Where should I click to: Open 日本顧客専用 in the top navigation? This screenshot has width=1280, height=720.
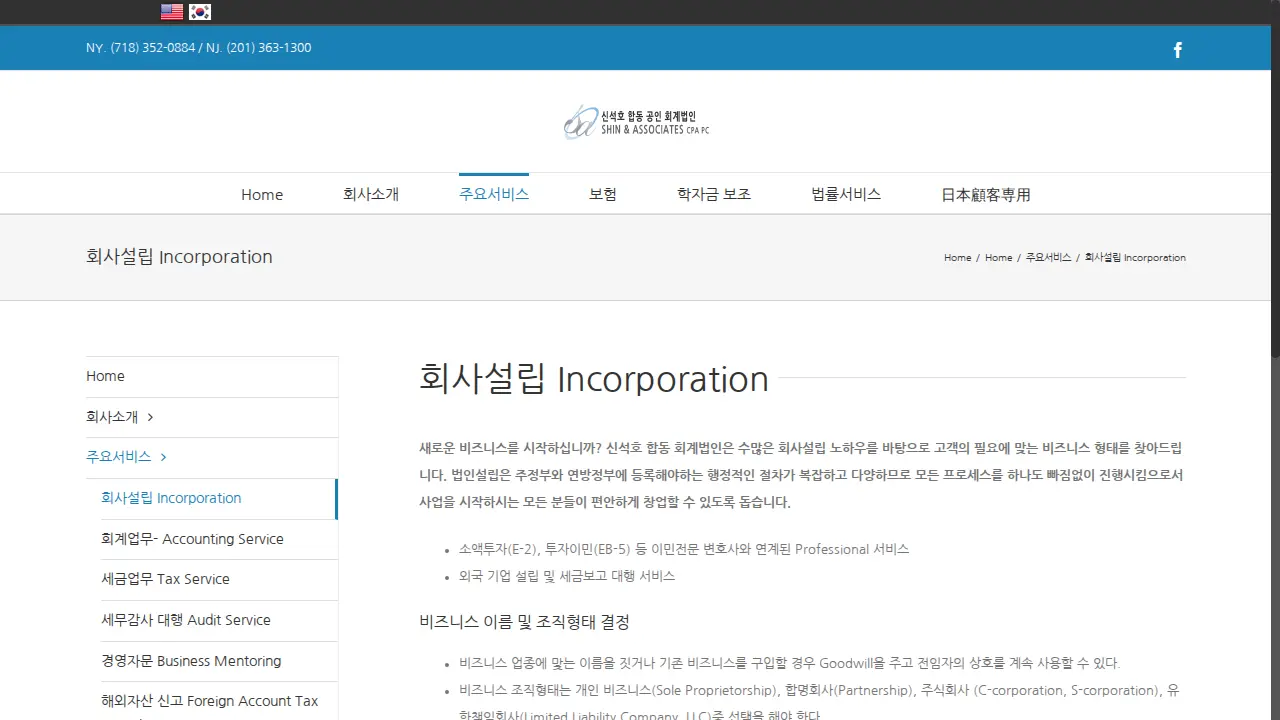986,195
